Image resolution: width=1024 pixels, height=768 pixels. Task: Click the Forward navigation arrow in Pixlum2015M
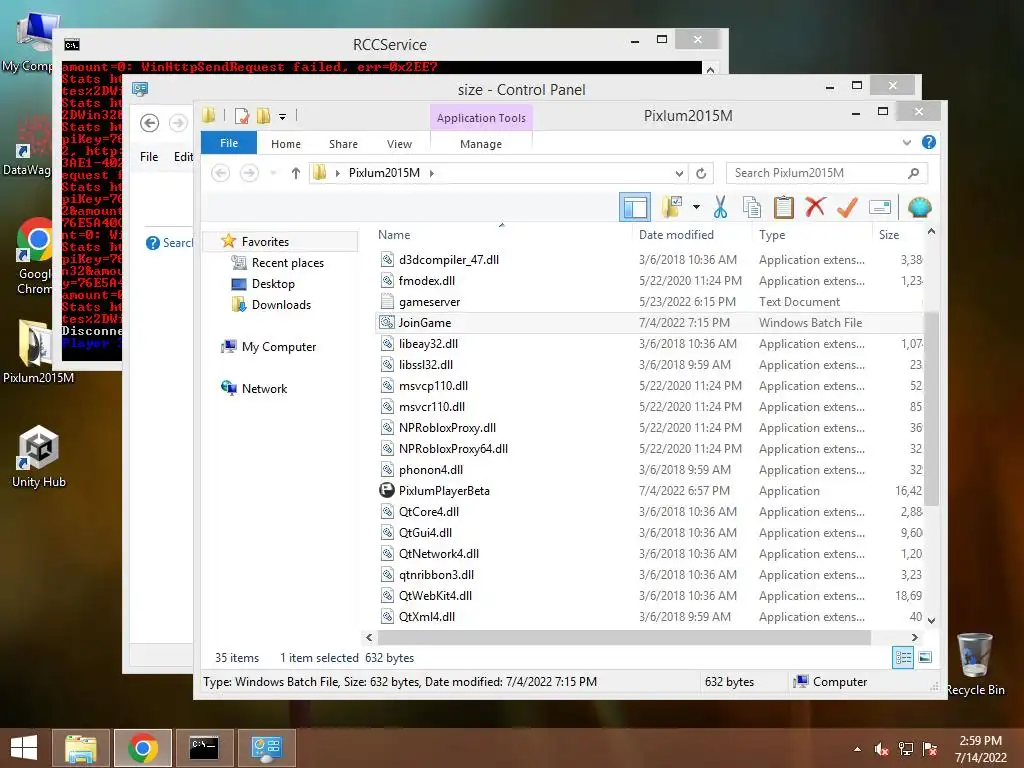click(249, 173)
